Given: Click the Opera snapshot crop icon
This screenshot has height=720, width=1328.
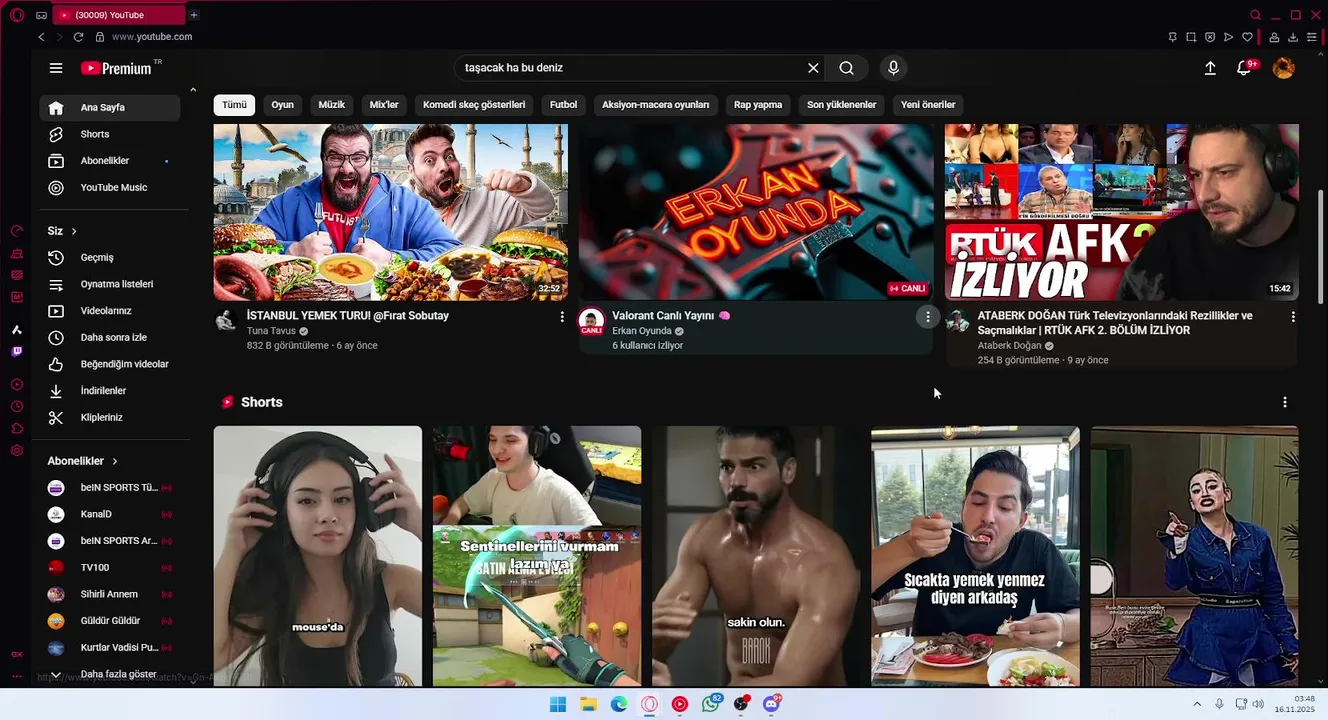Looking at the screenshot, I should (1191, 37).
